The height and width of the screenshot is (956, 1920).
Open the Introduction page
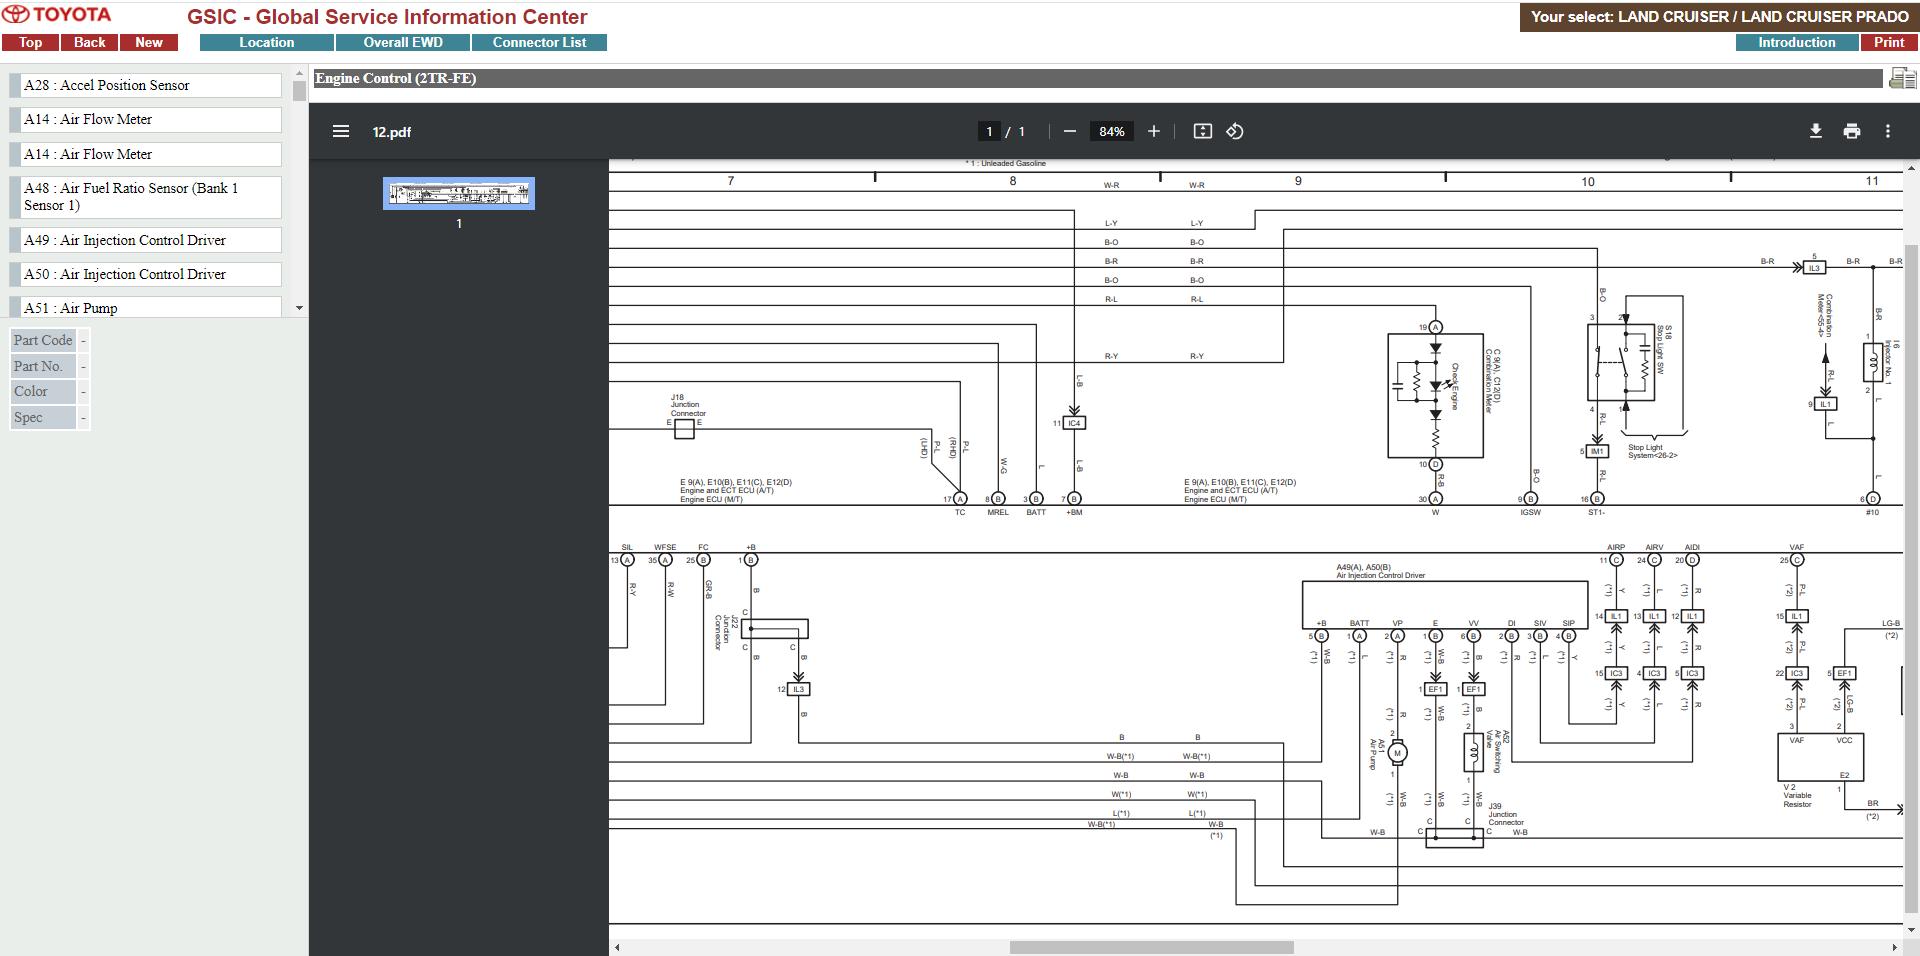click(1796, 42)
